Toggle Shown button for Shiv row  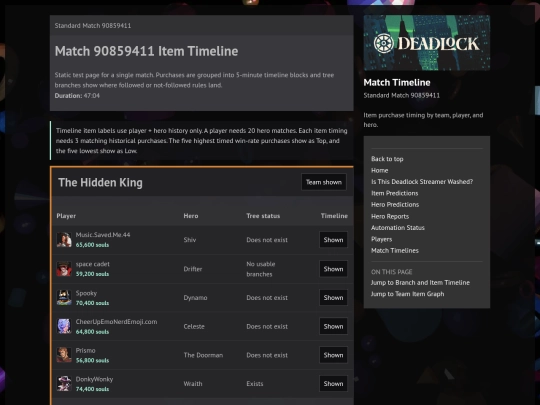(x=333, y=240)
